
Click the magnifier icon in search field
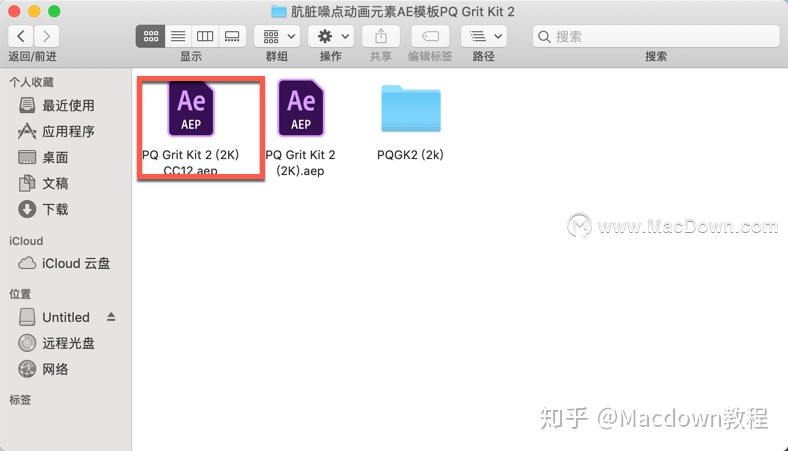point(544,36)
